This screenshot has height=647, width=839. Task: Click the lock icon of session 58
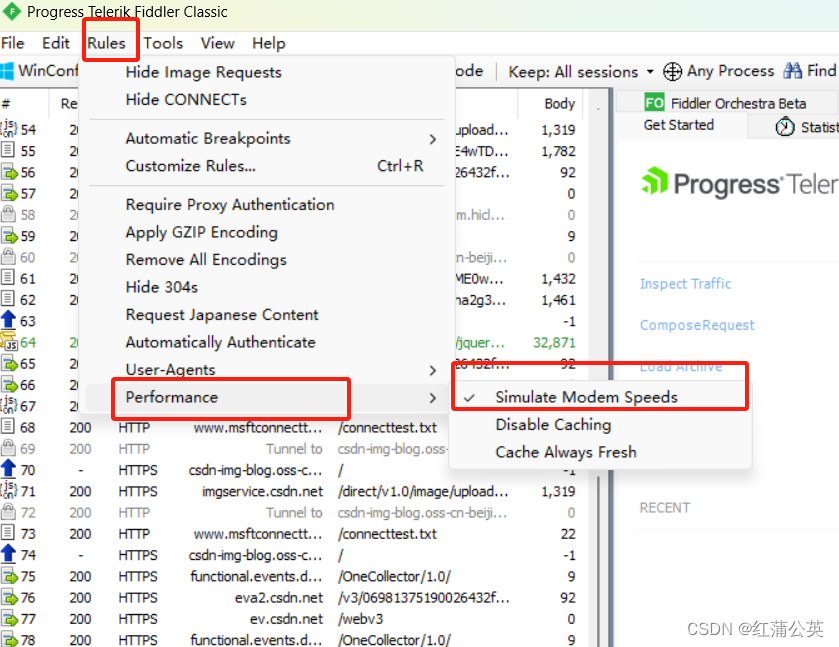coord(8,214)
